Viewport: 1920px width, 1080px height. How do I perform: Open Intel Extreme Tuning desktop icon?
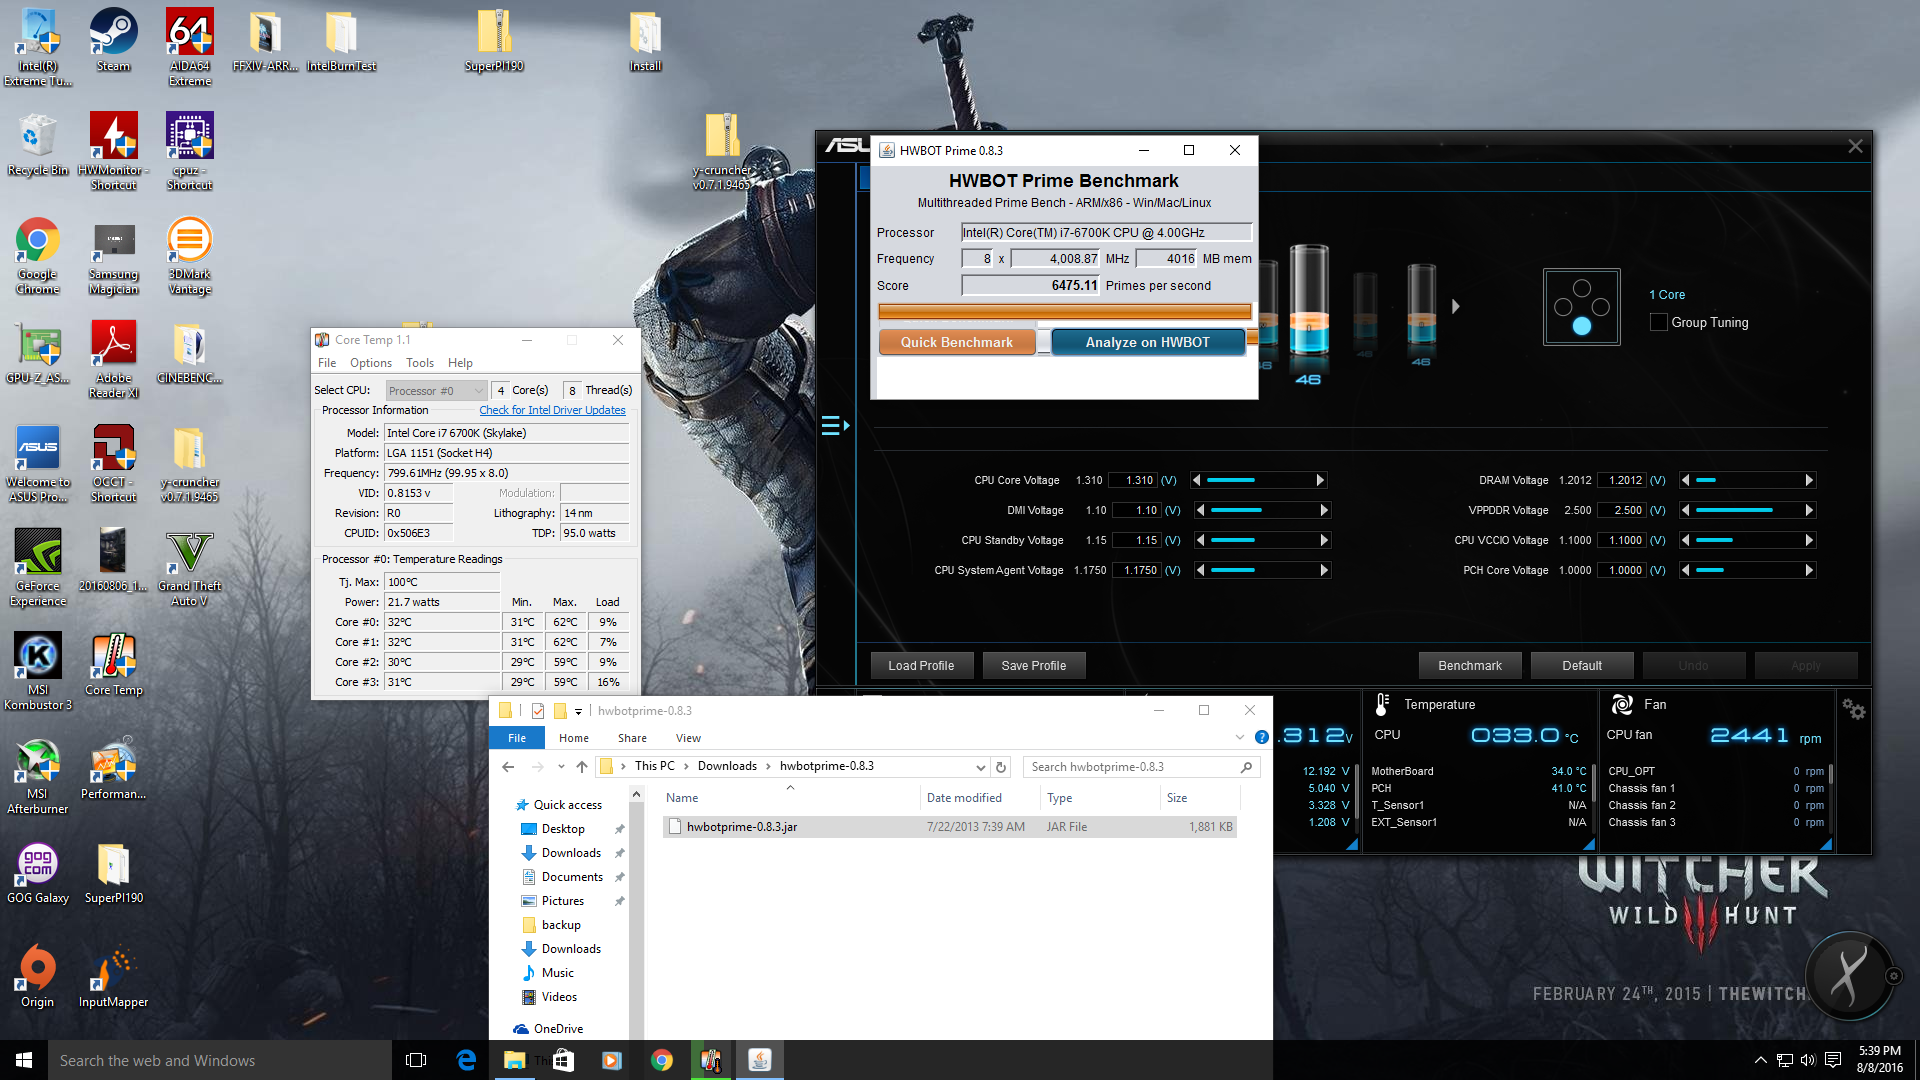pos(38,47)
